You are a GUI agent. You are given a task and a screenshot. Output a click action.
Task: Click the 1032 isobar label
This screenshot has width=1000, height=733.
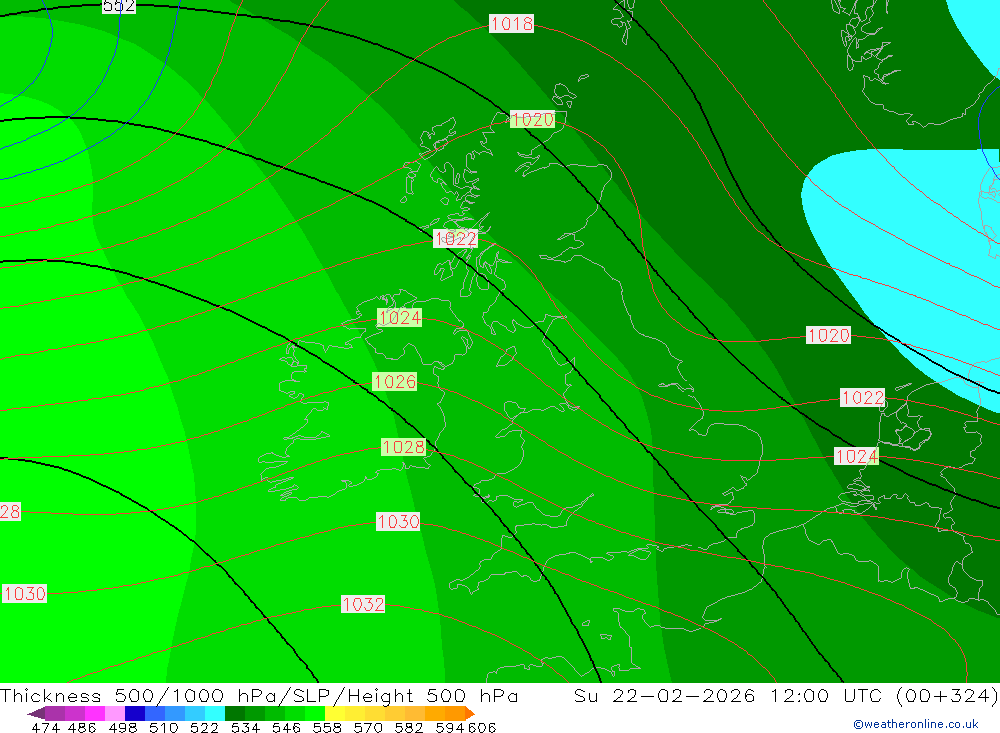click(363, 604)
